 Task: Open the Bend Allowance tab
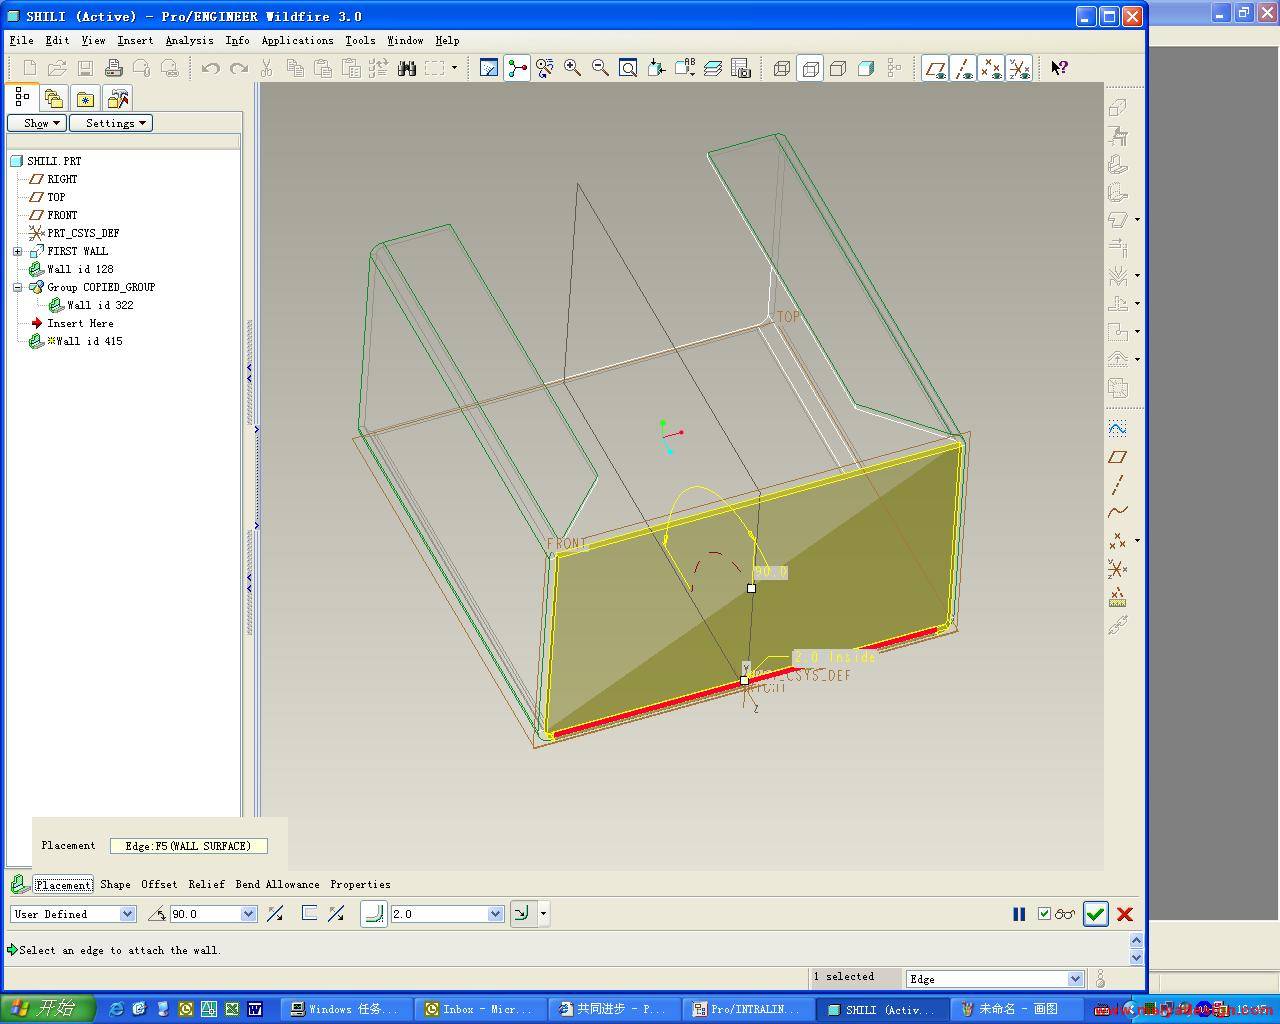[x=277, y=884]
